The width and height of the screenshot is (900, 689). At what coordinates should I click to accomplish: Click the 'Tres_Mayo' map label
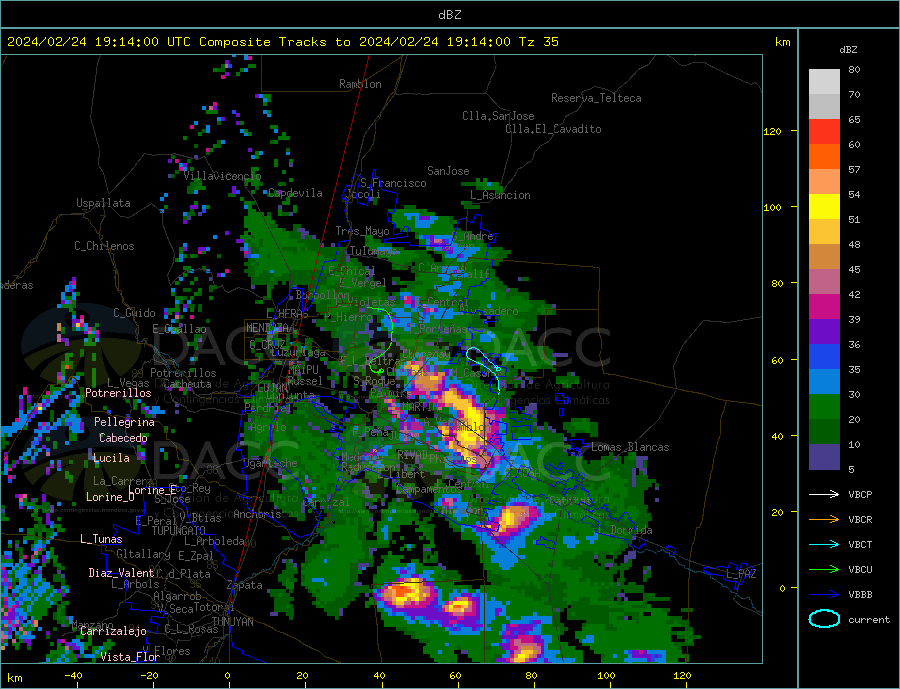pyautogui.click(x=362, y=231)
